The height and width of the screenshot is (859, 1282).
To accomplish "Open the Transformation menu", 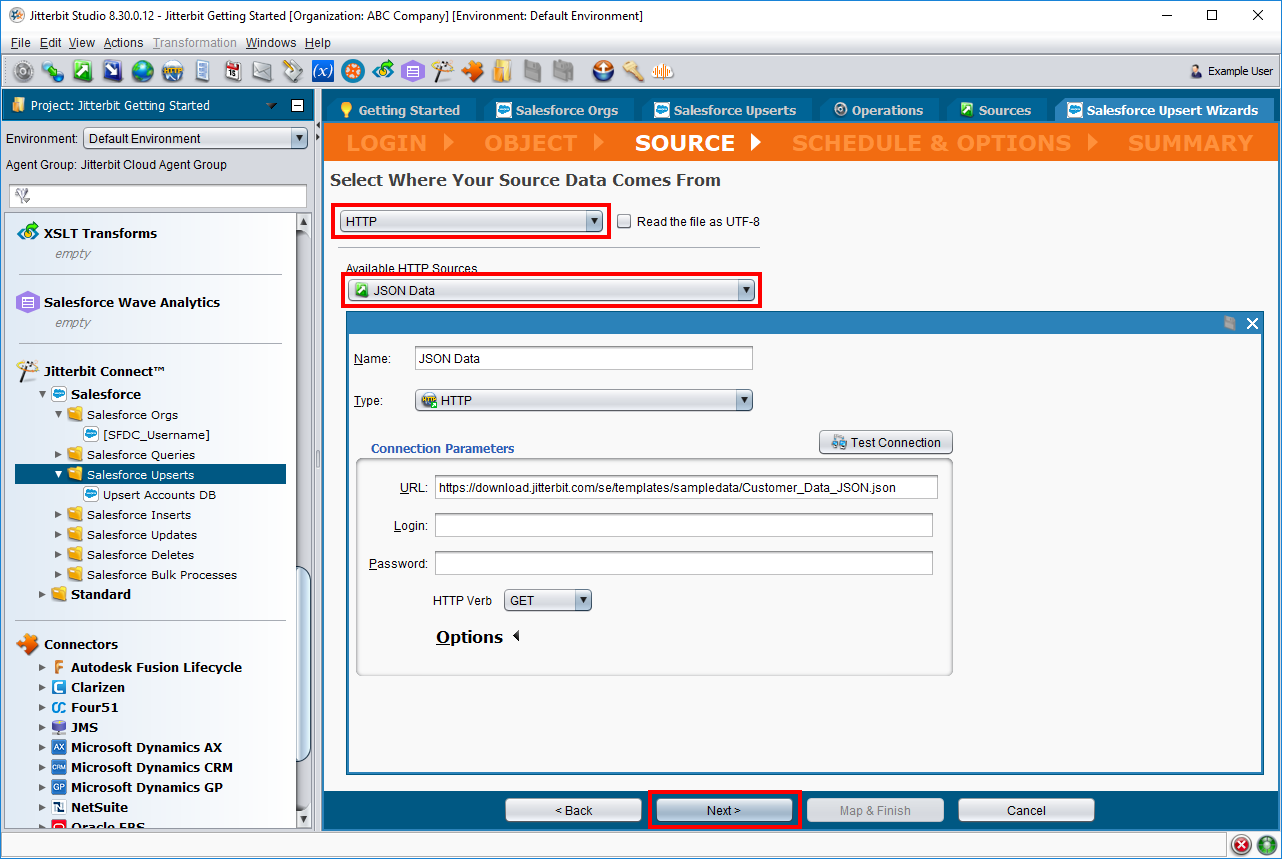I will point(195,43).
